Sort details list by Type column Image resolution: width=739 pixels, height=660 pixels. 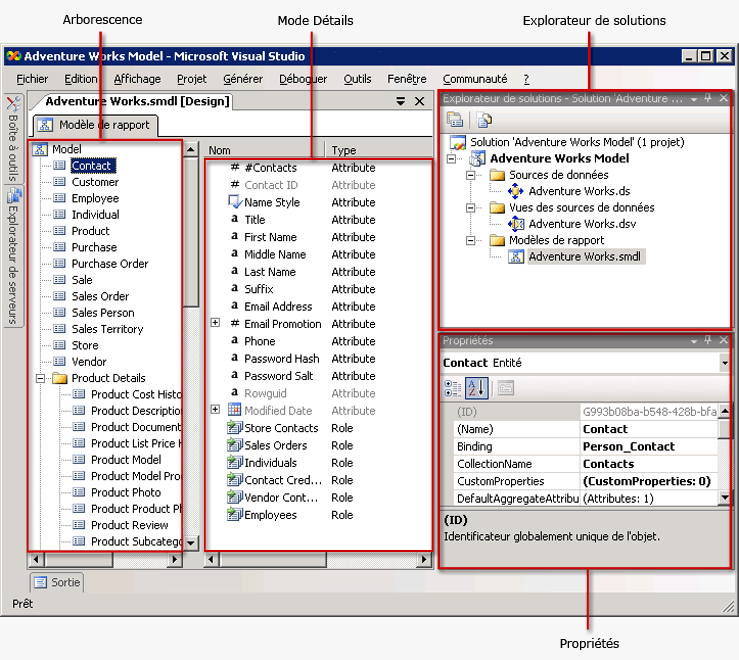[379, 150]
